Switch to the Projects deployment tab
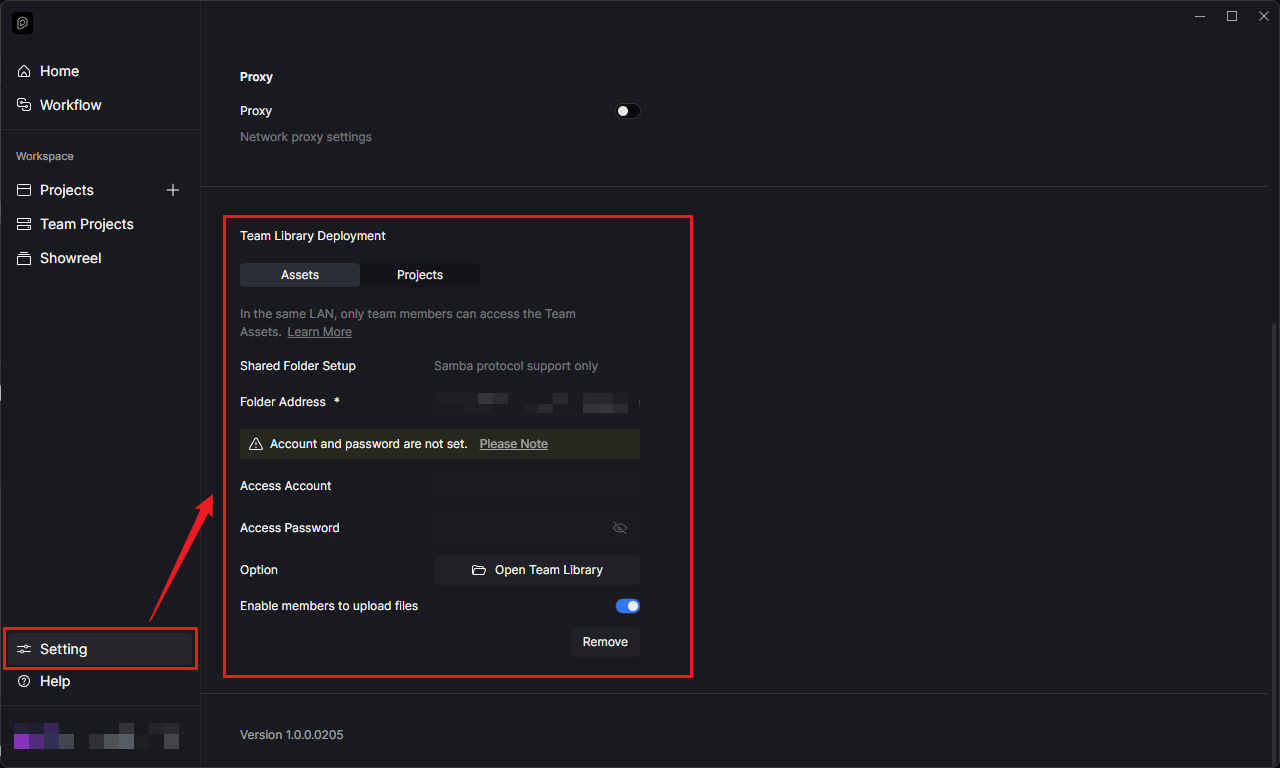Viewport: 1280px width, 768px height. pos(420,275)
